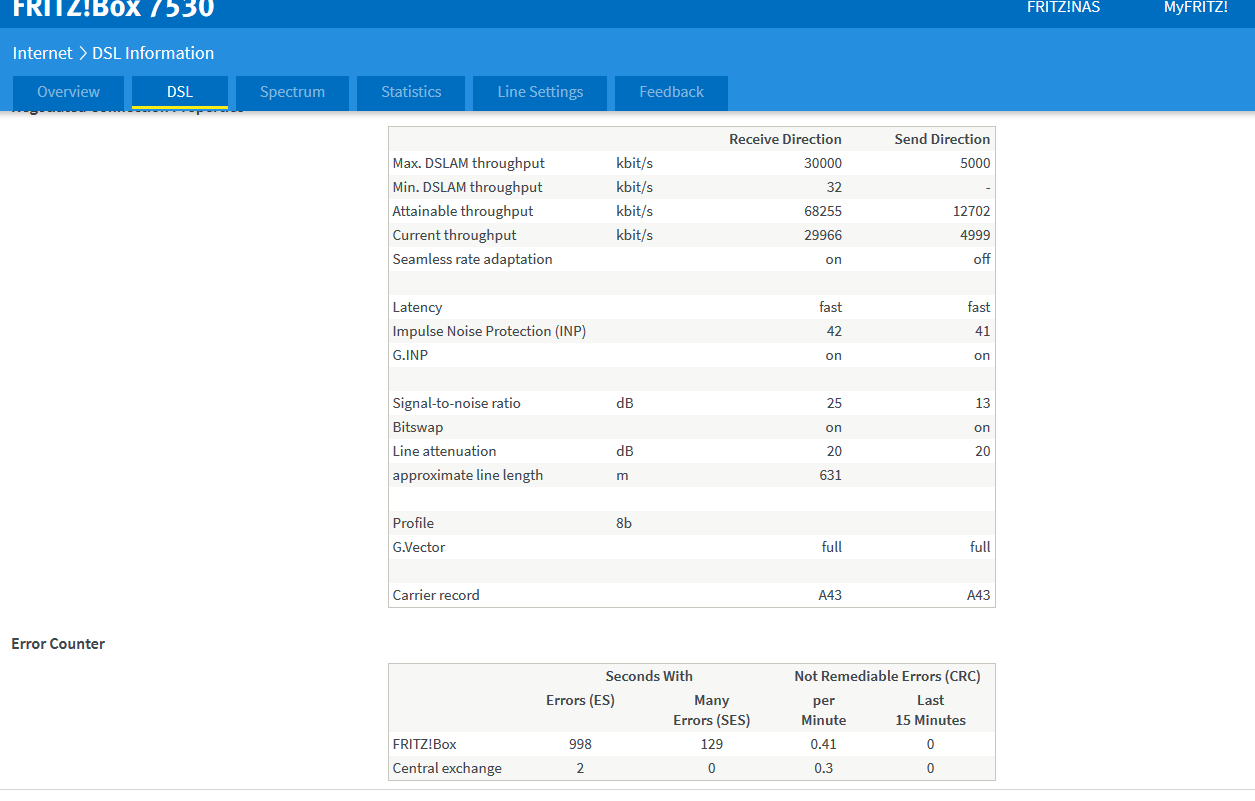Click the Profile value 8b

coord(624,523)
